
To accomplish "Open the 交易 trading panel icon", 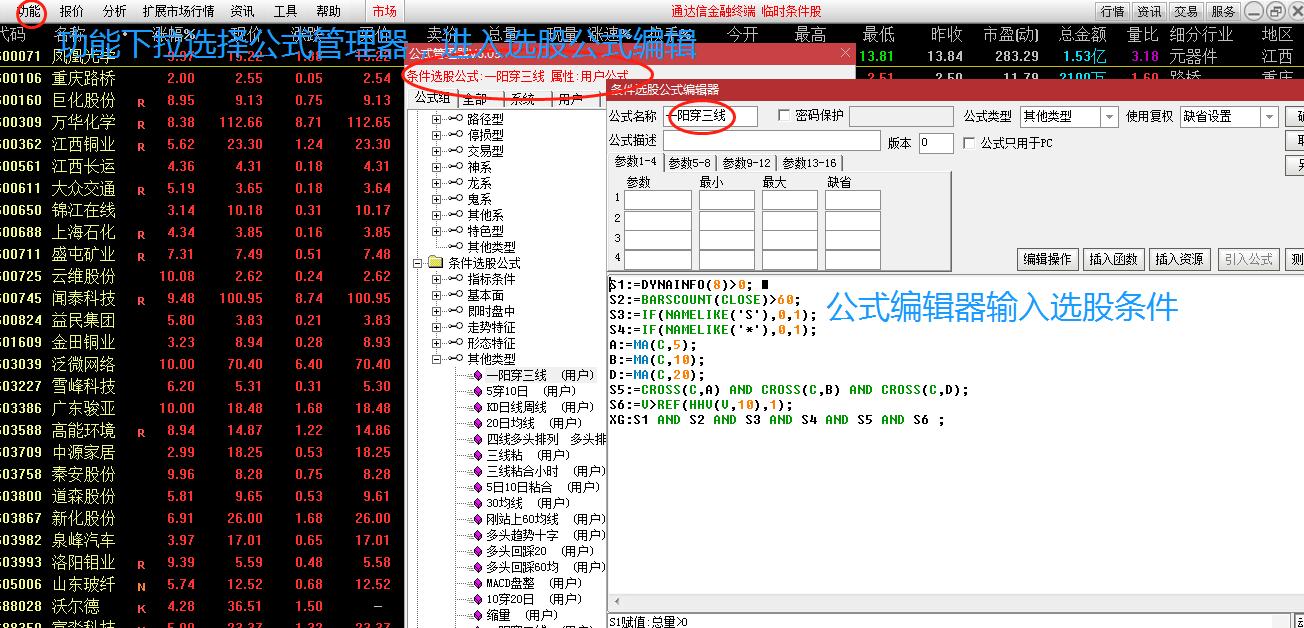I will (x=1186, y=11).
